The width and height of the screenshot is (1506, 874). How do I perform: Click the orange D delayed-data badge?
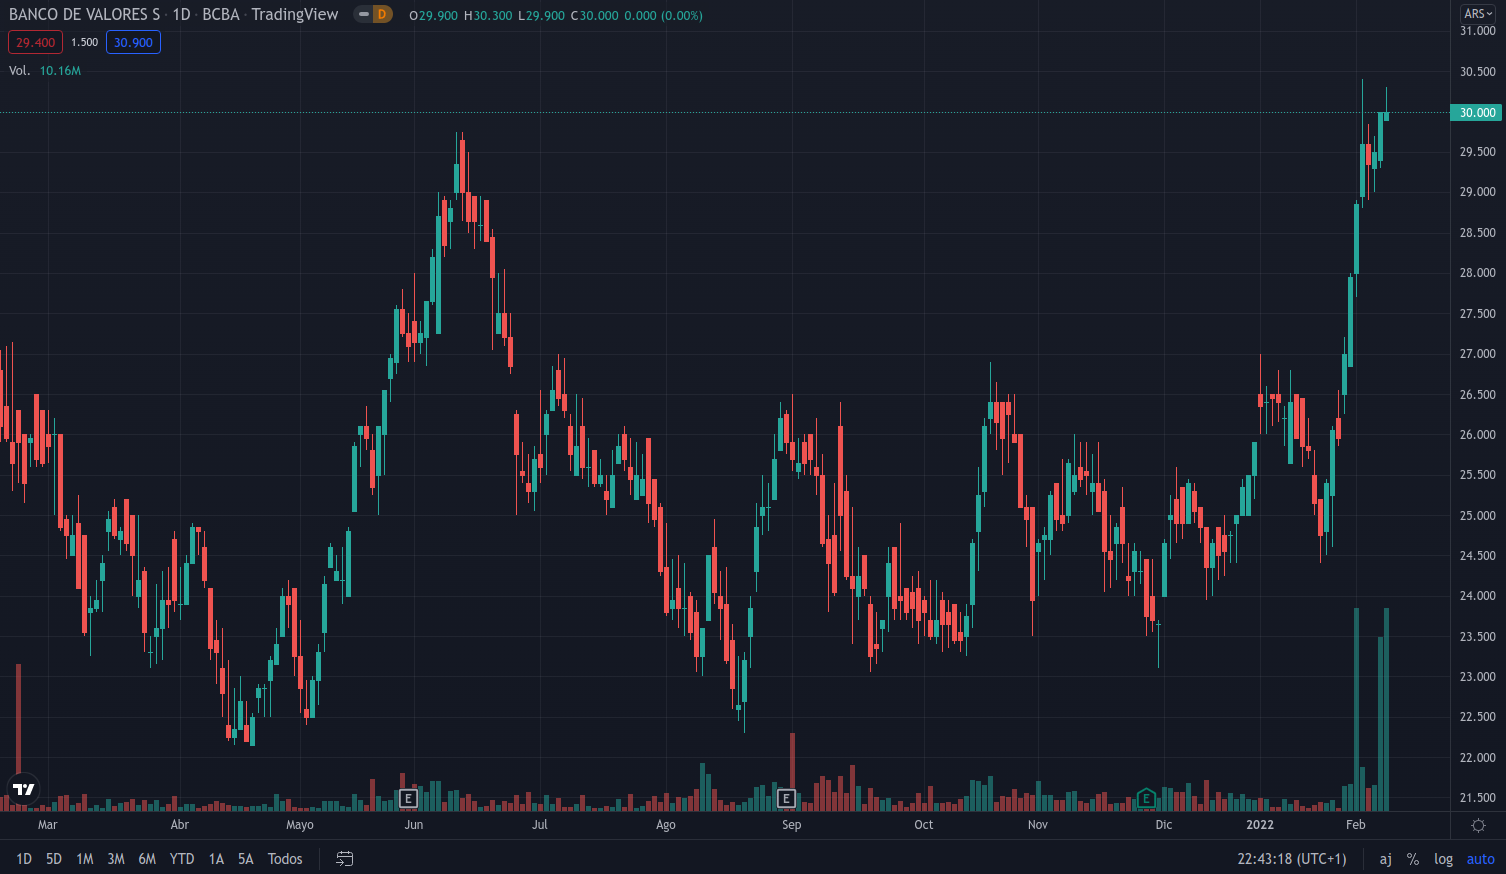(382, 15)
